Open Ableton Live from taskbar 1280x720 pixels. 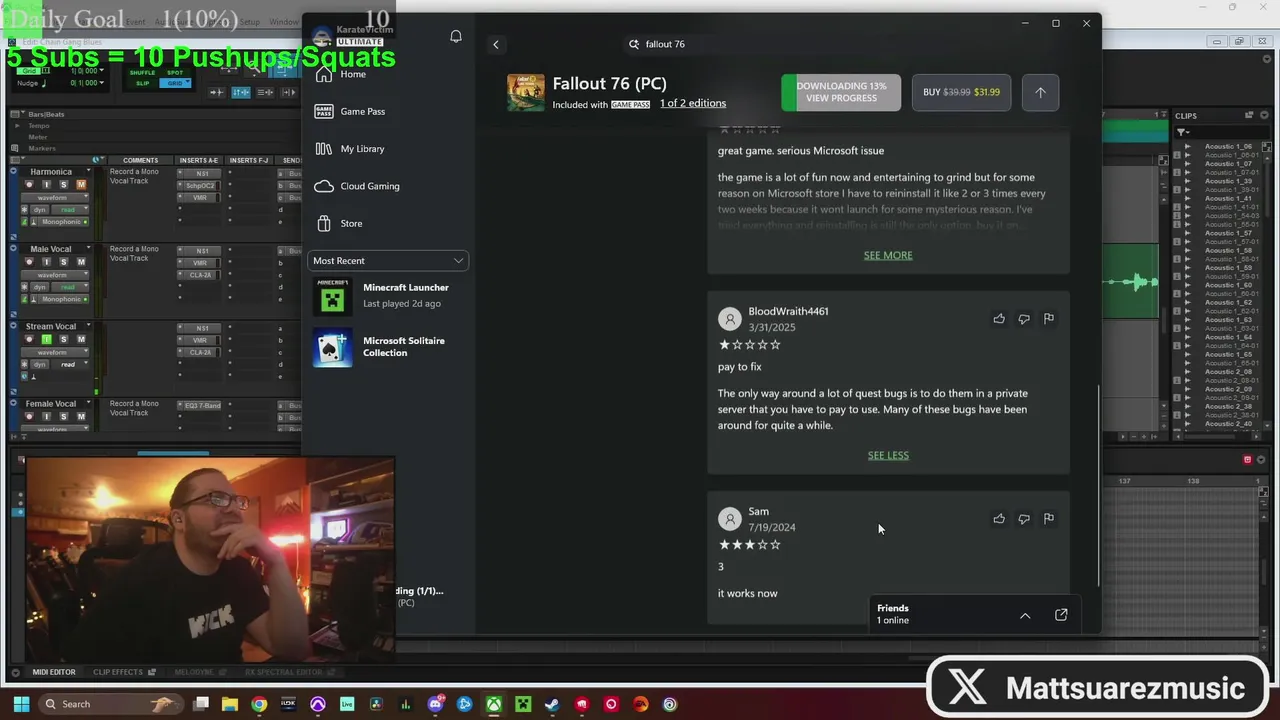tap(347, 704)
